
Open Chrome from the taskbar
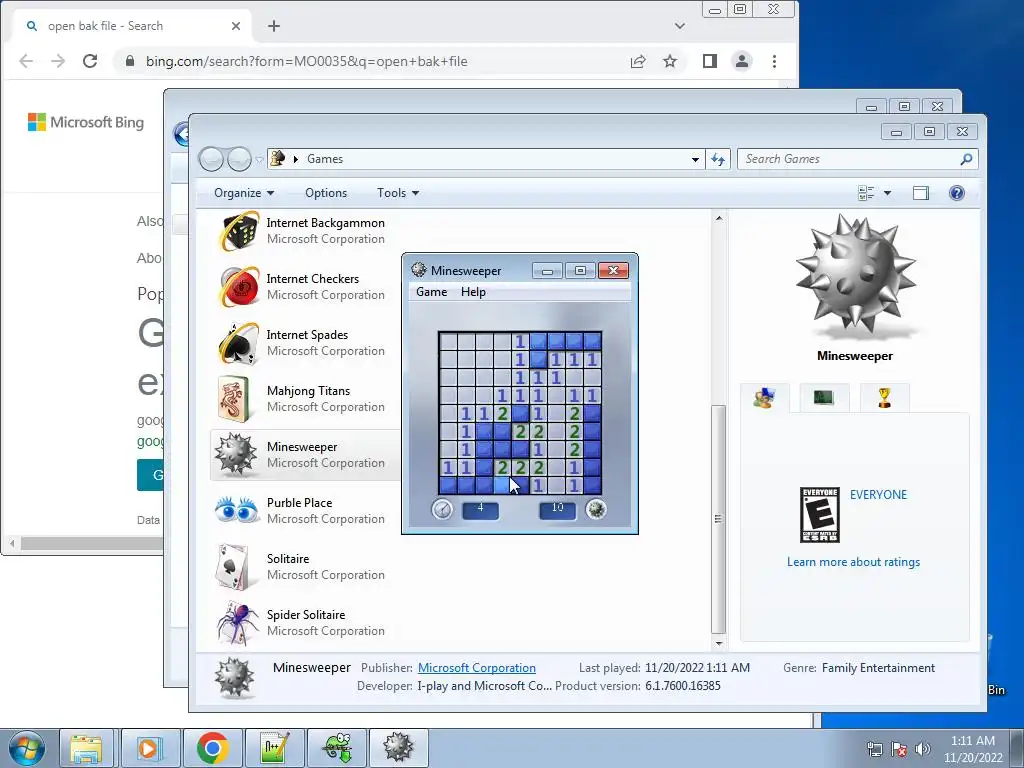coord(212,748)
